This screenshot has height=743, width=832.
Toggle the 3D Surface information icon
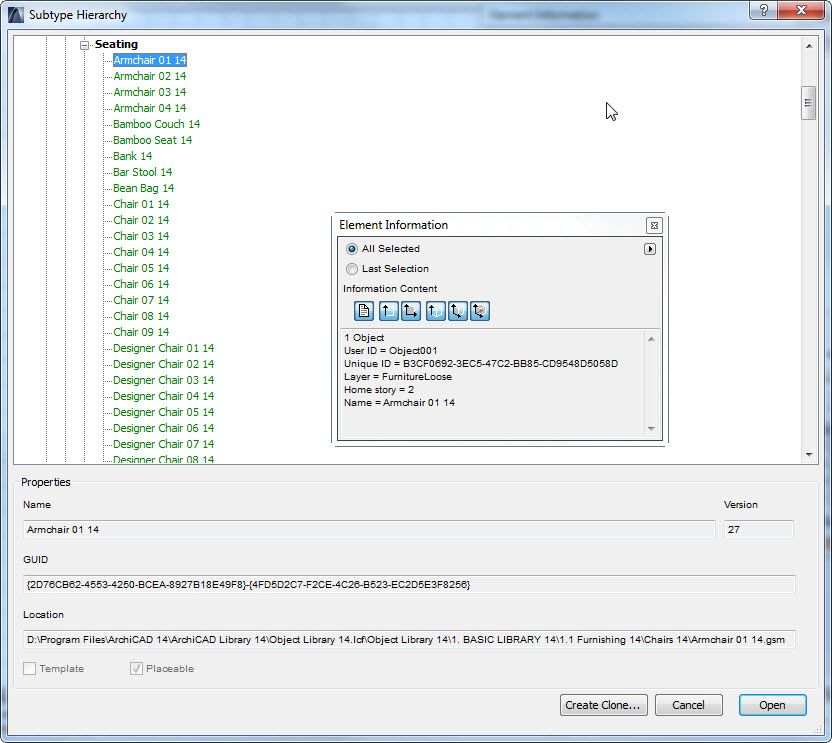point(457,310)
